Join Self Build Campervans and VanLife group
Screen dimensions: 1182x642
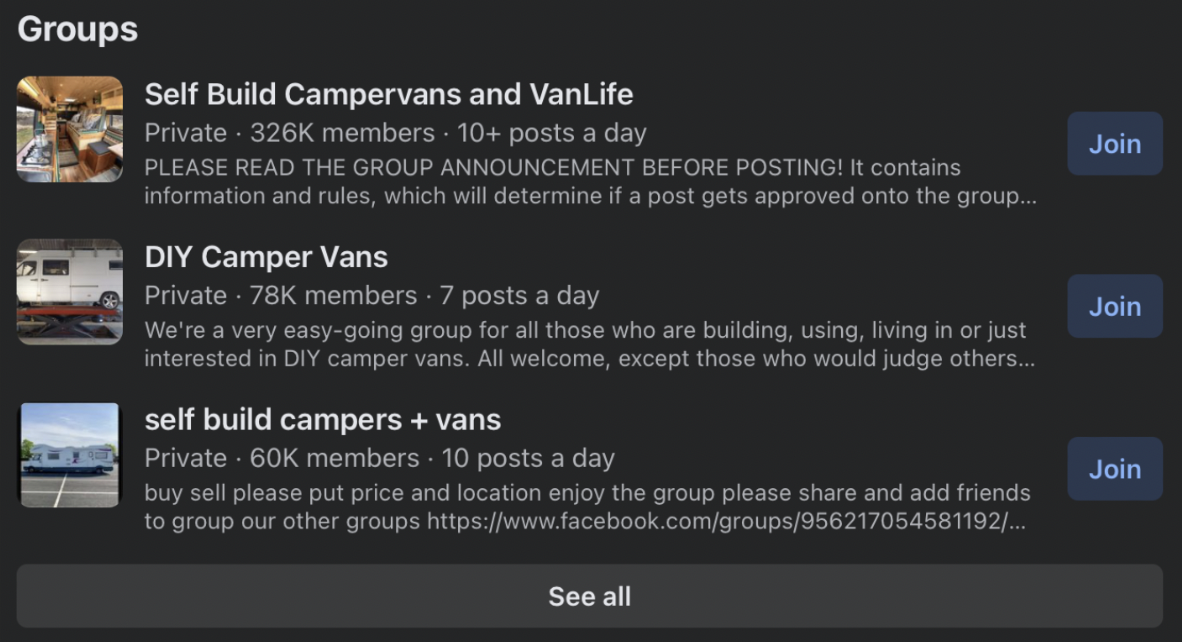1115,143
